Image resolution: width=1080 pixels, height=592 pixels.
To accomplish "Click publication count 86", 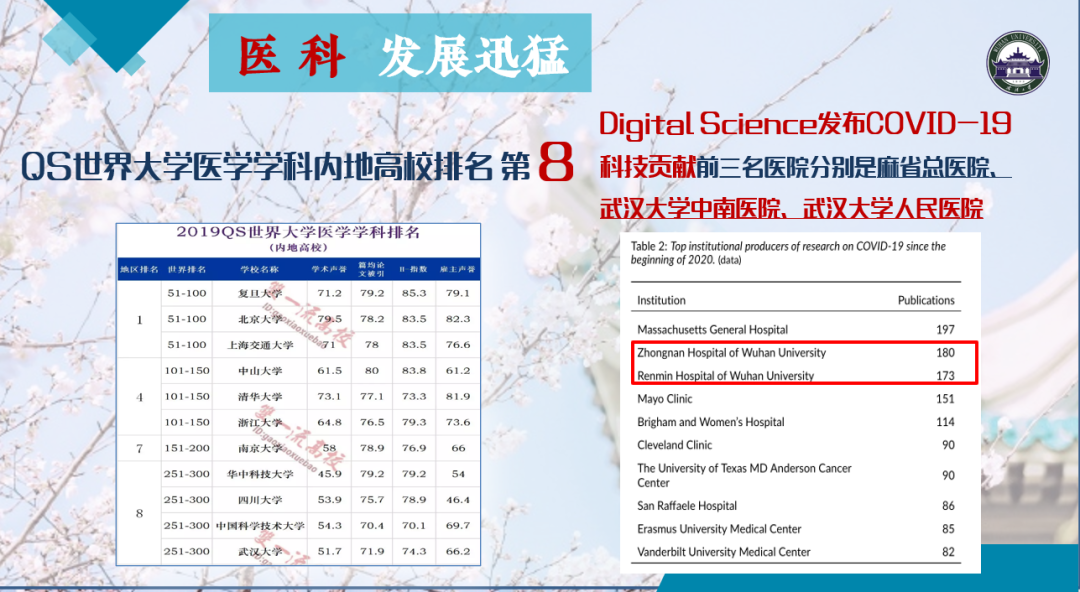I will point(948,506).
